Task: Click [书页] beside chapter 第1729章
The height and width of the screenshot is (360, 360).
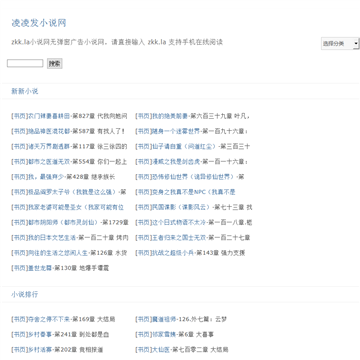Action: [x=19, y=222]
